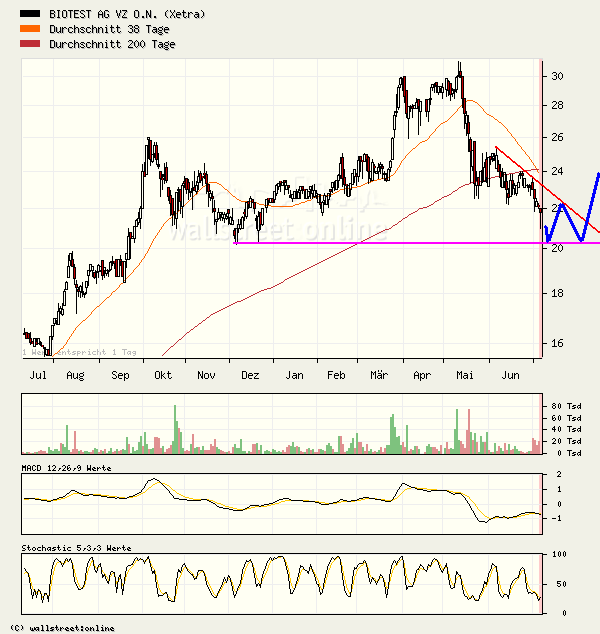Select the 'BIOTEST AG VZ O.N. (Xetra)' legend label

(x=127, y=15)
